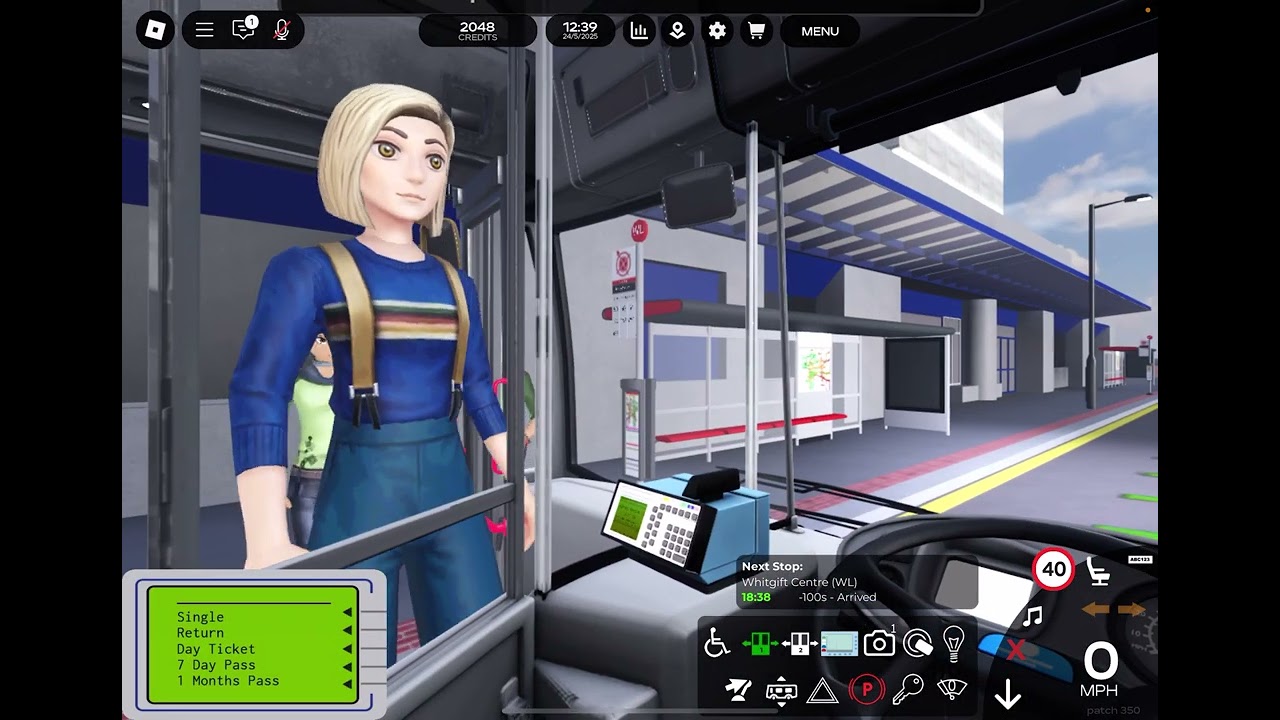Open the chat with one notification

point(244,29)
